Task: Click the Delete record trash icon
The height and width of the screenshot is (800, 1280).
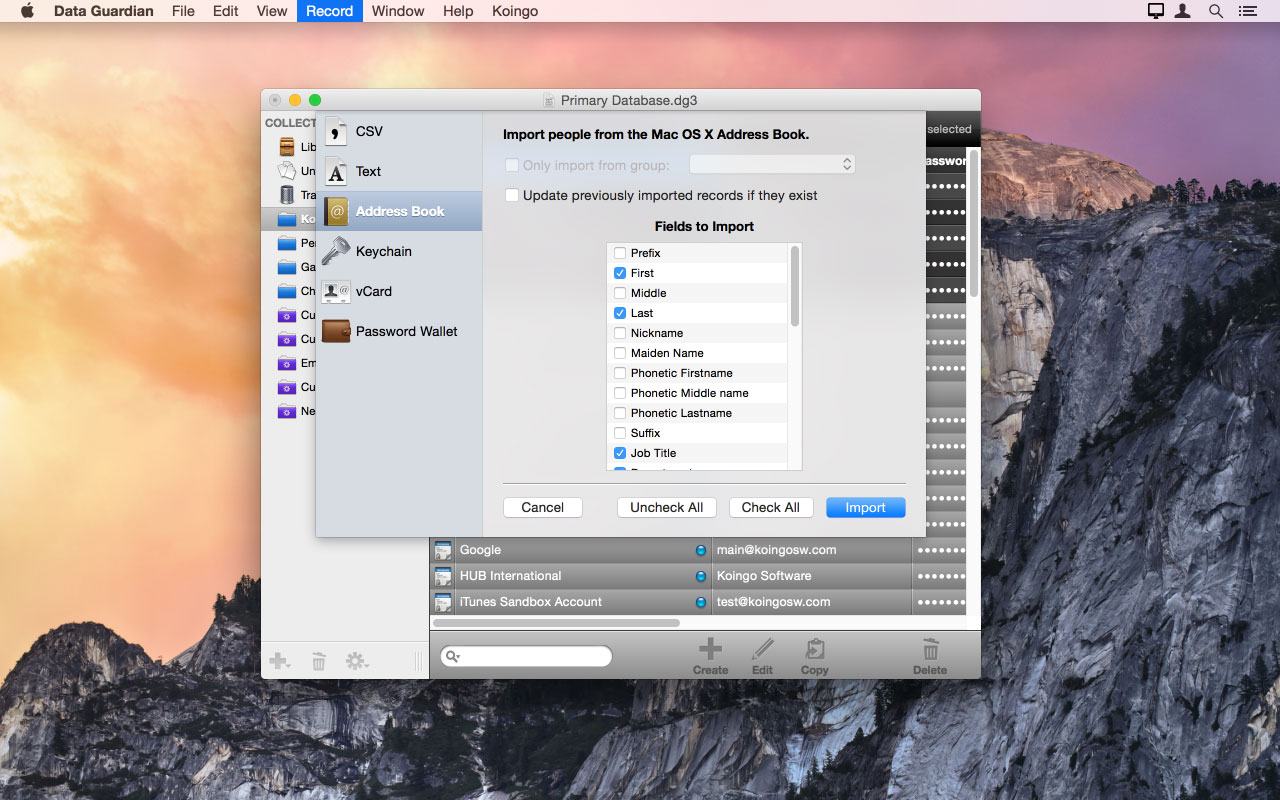Action: pyautogui.click(x=930, y=656)
